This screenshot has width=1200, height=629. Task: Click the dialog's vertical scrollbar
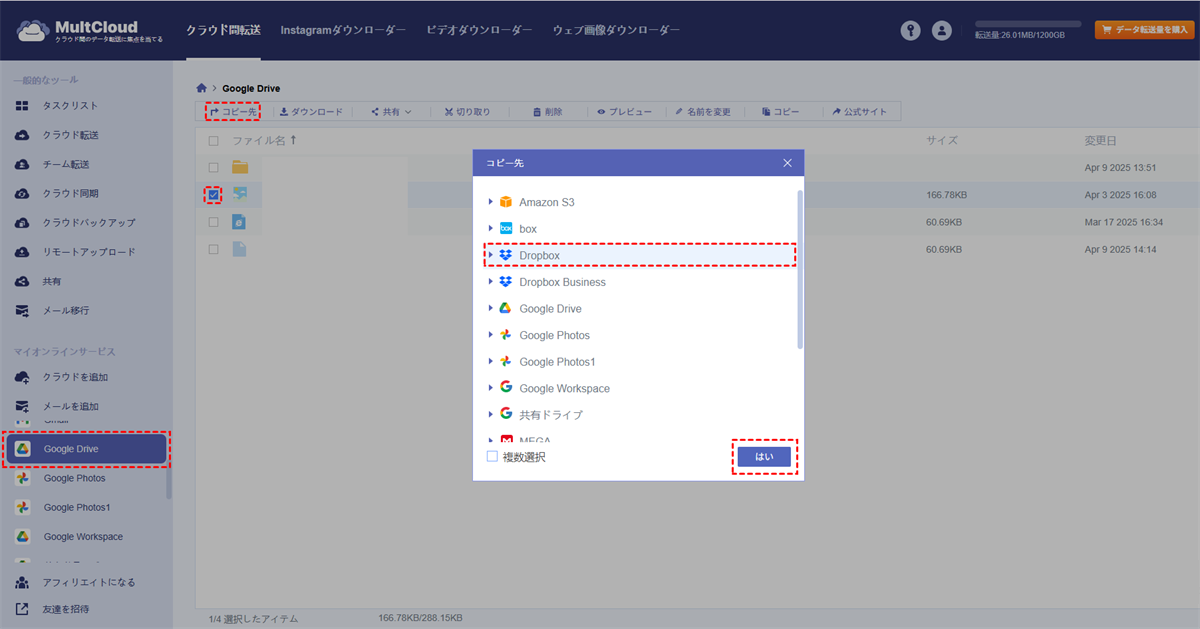click(x=799, y=270)
